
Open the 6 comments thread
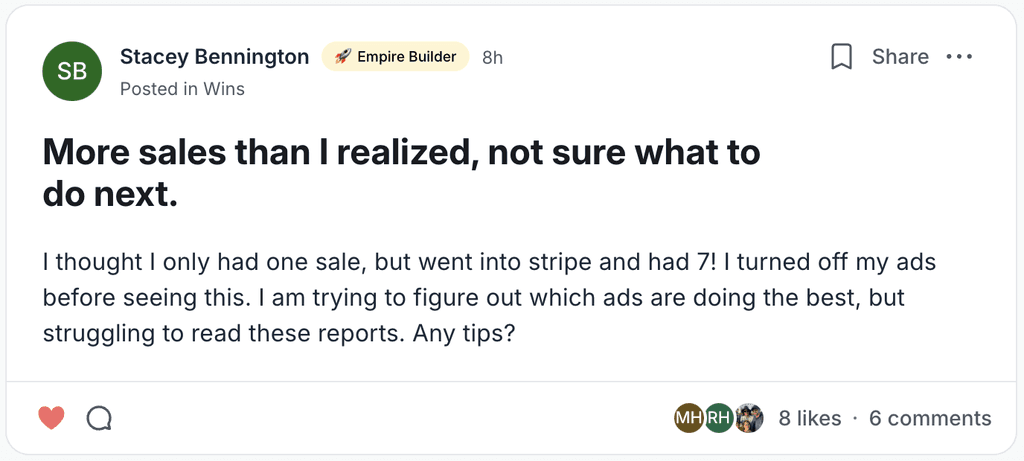(x=930, y=419)
